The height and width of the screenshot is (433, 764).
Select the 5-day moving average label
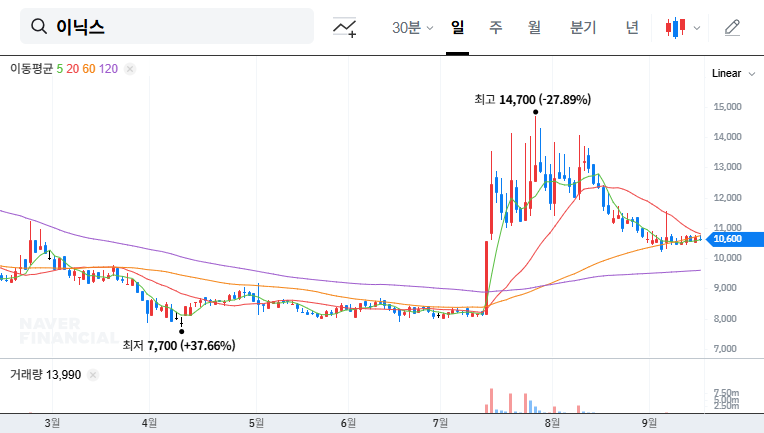coord(59,69)
